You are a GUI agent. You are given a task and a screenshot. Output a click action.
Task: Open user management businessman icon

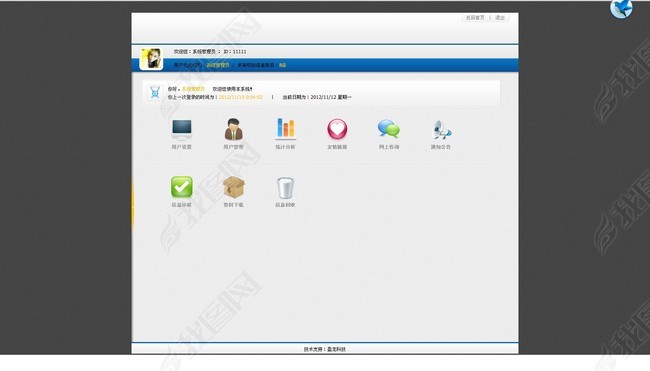click(233, 129)
